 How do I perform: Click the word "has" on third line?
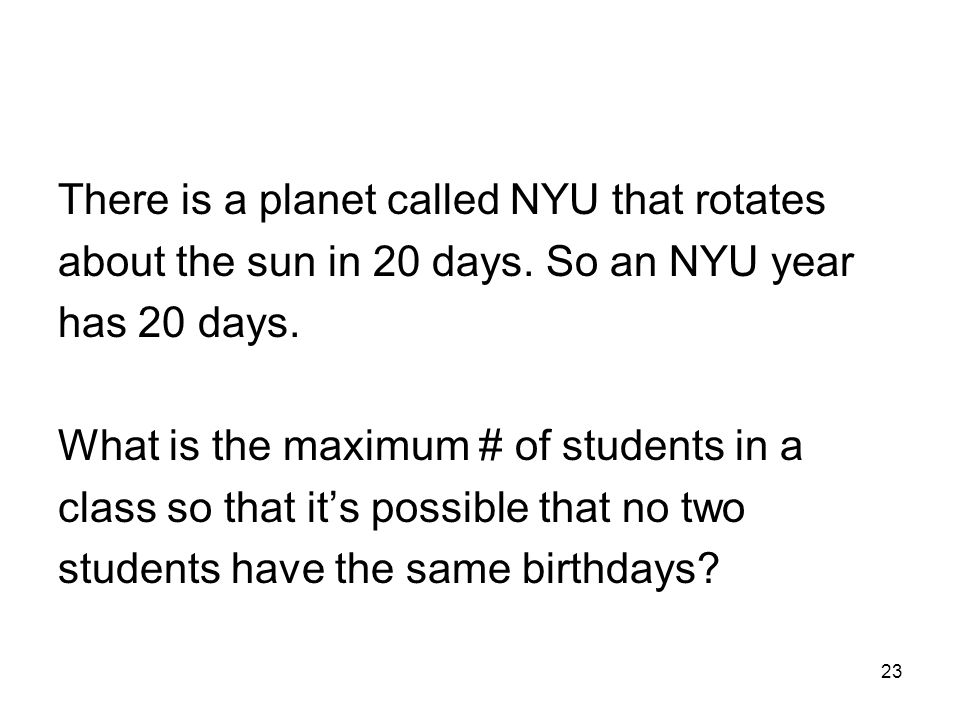(x=92, y=323)
